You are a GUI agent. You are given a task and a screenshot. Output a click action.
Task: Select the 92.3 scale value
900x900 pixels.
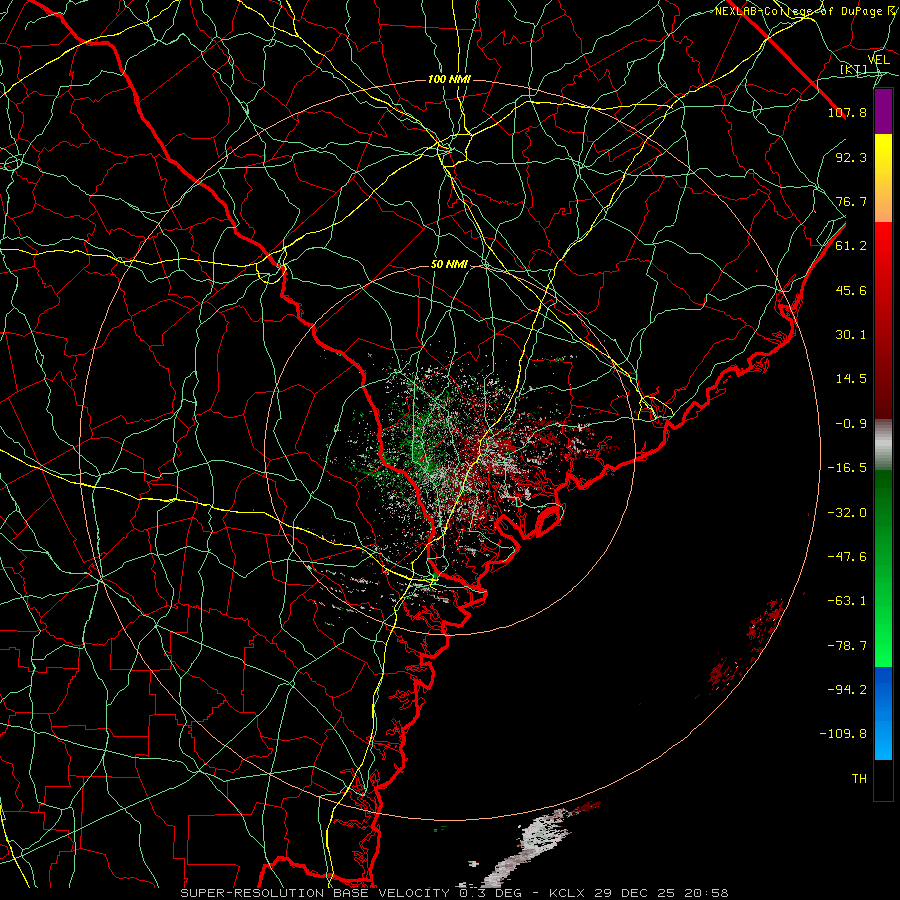(x=851, y=157)
